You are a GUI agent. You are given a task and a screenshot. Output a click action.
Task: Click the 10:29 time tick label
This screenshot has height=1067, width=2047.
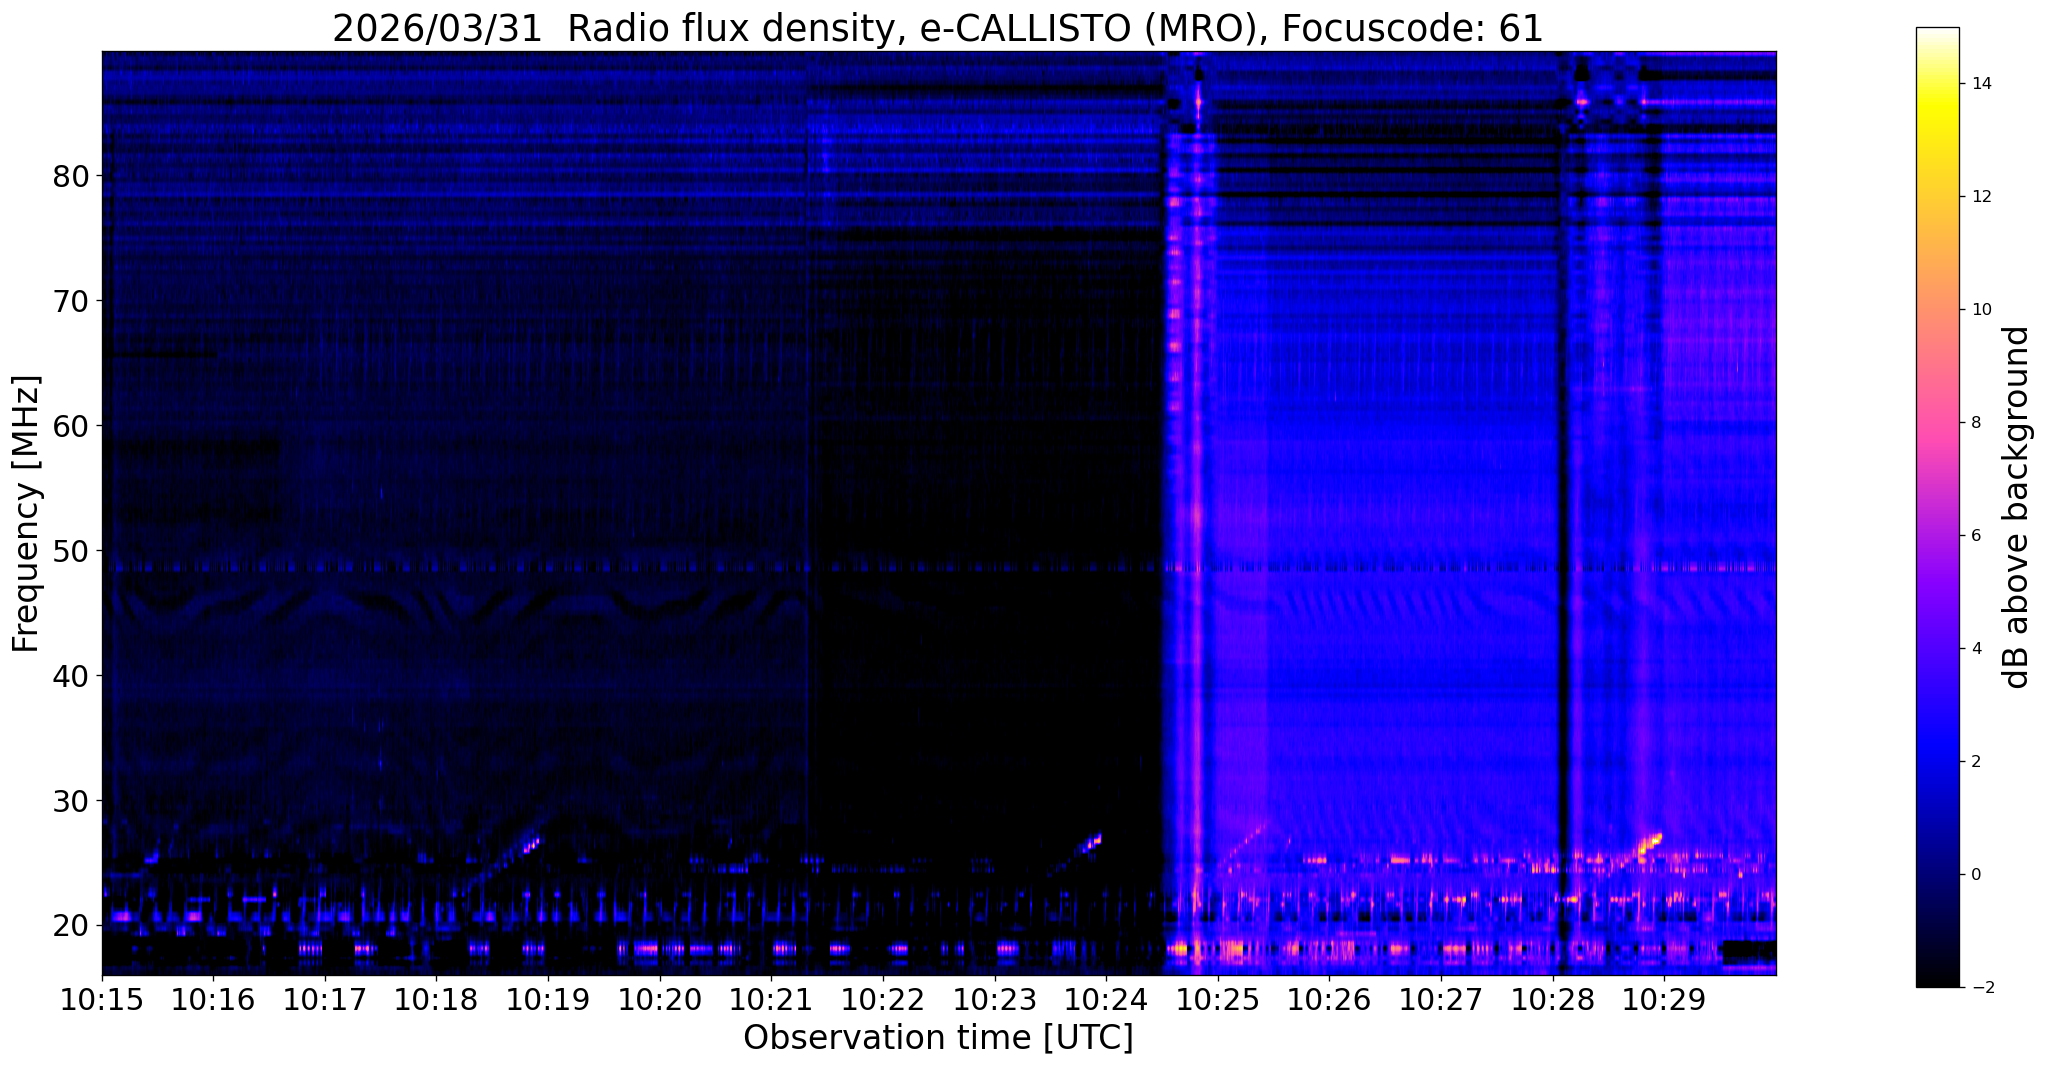1665,998
